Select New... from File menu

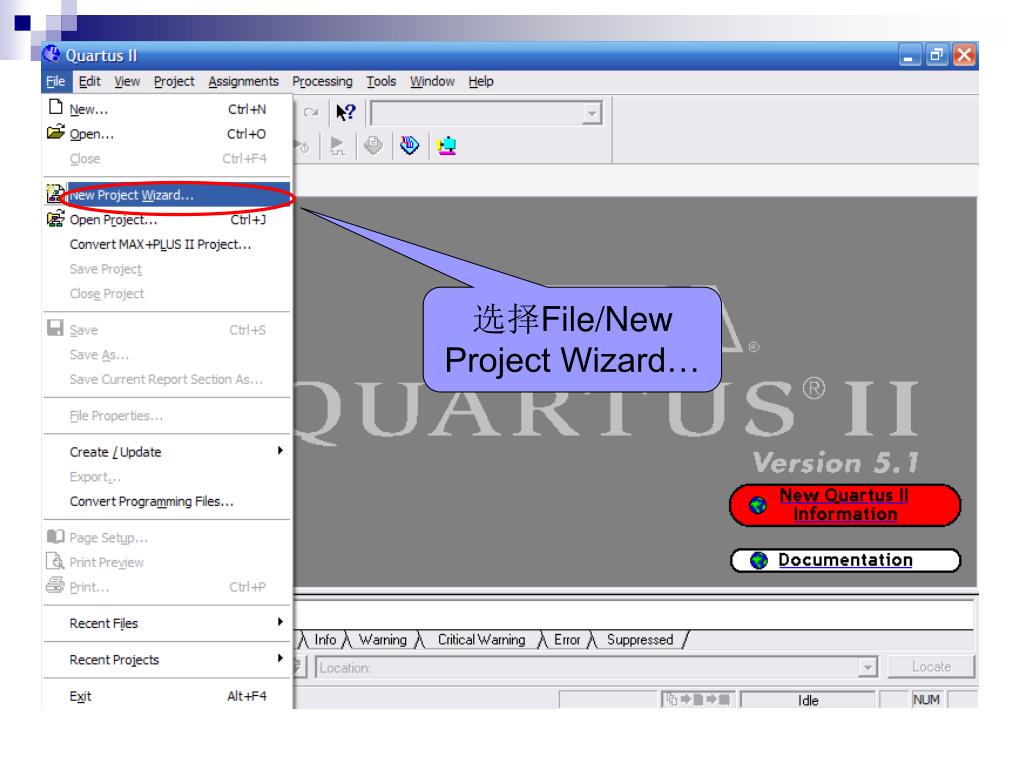pyautogui.click(x=167, y=109)
